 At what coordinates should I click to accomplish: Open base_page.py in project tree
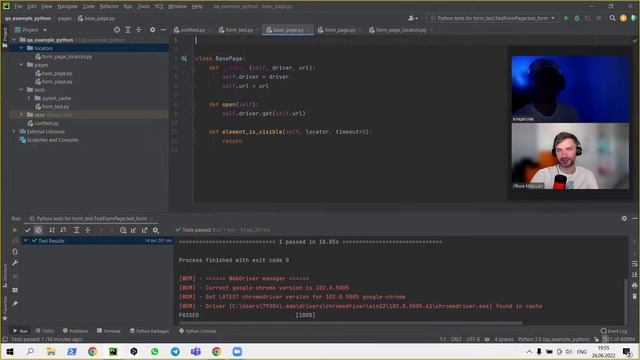coord(54,73)
